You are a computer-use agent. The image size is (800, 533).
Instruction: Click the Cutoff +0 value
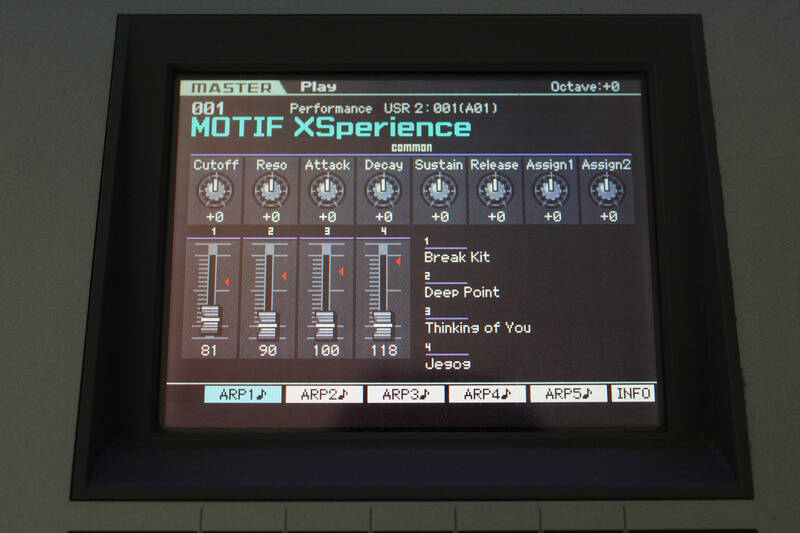215,217
